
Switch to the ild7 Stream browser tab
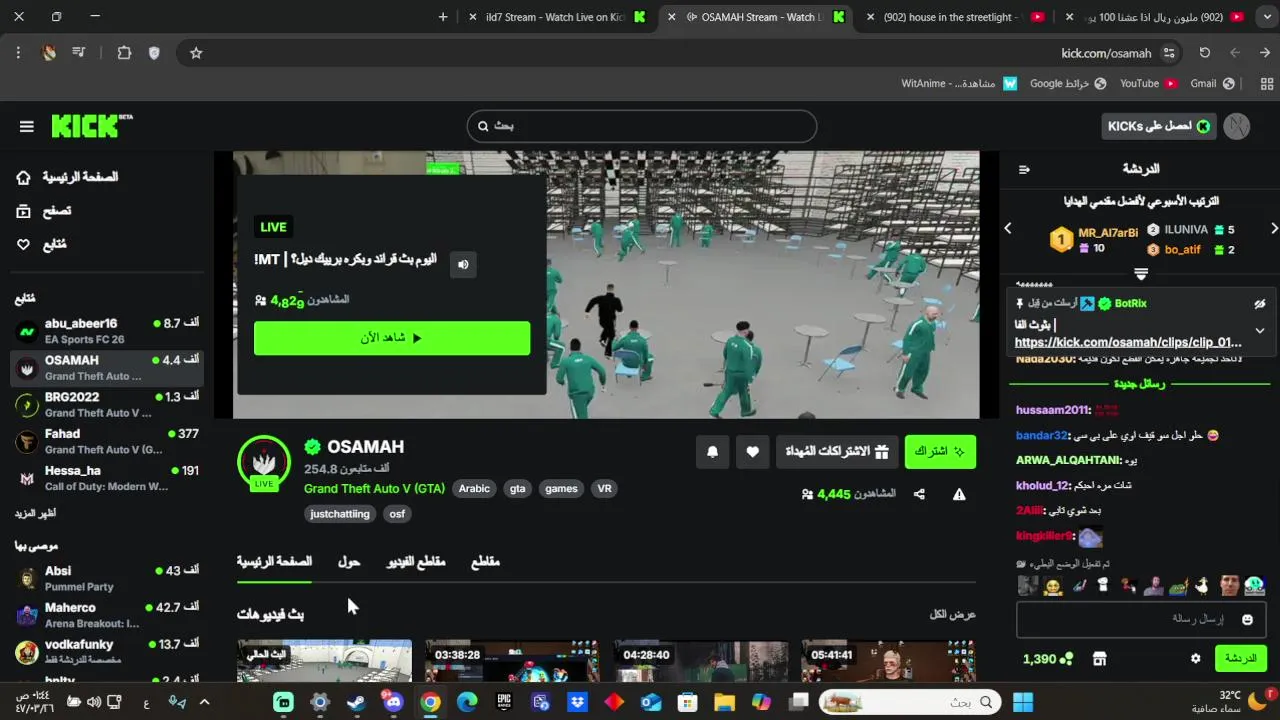pos(555,17)
